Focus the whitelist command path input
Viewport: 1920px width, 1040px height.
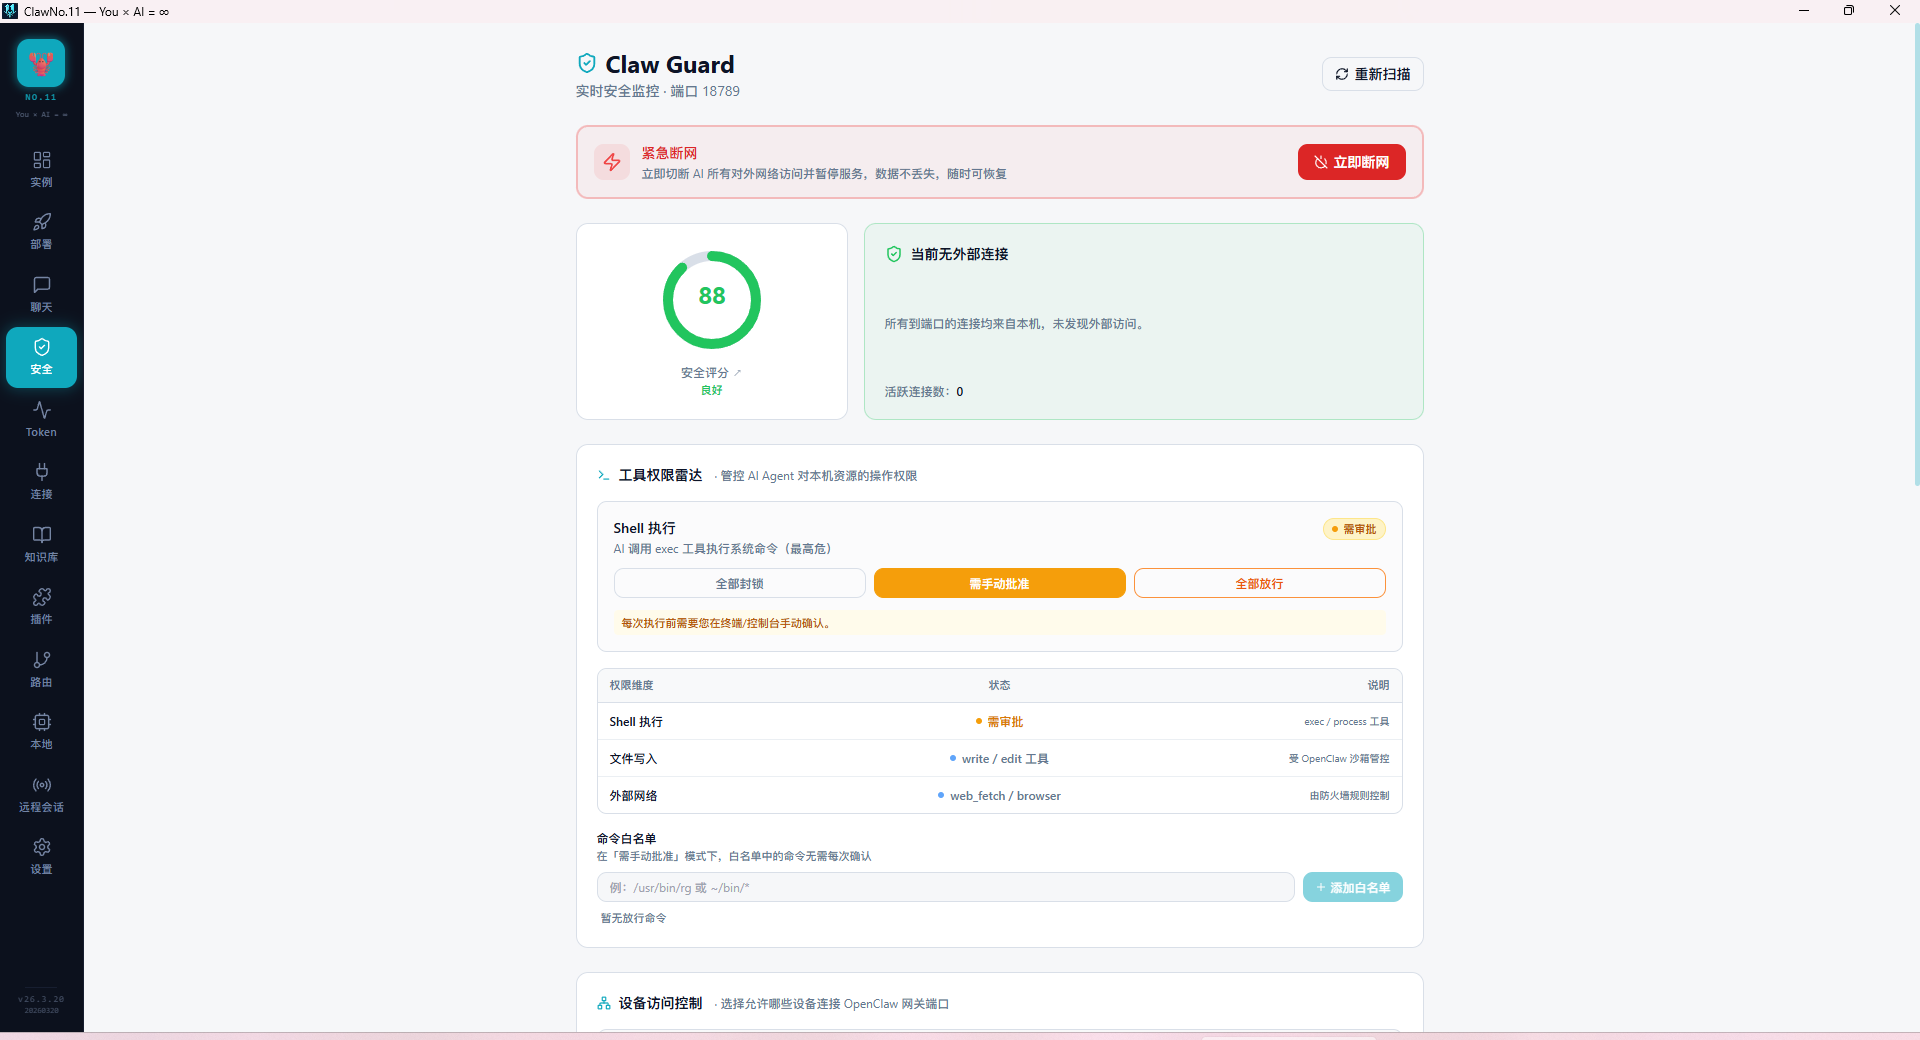pos(945,887)
